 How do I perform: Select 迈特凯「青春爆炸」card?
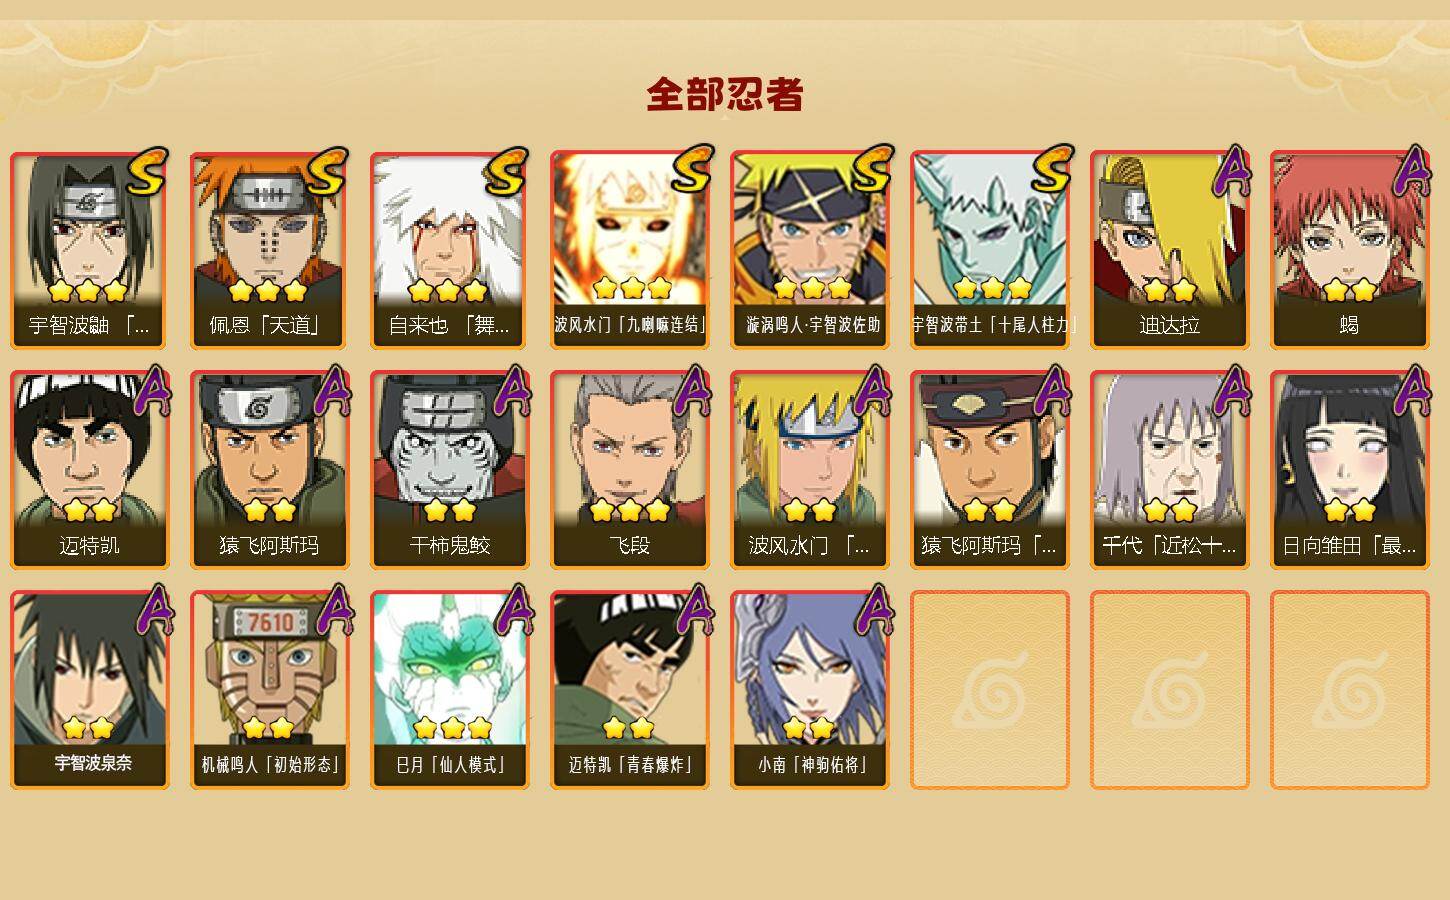629,690
